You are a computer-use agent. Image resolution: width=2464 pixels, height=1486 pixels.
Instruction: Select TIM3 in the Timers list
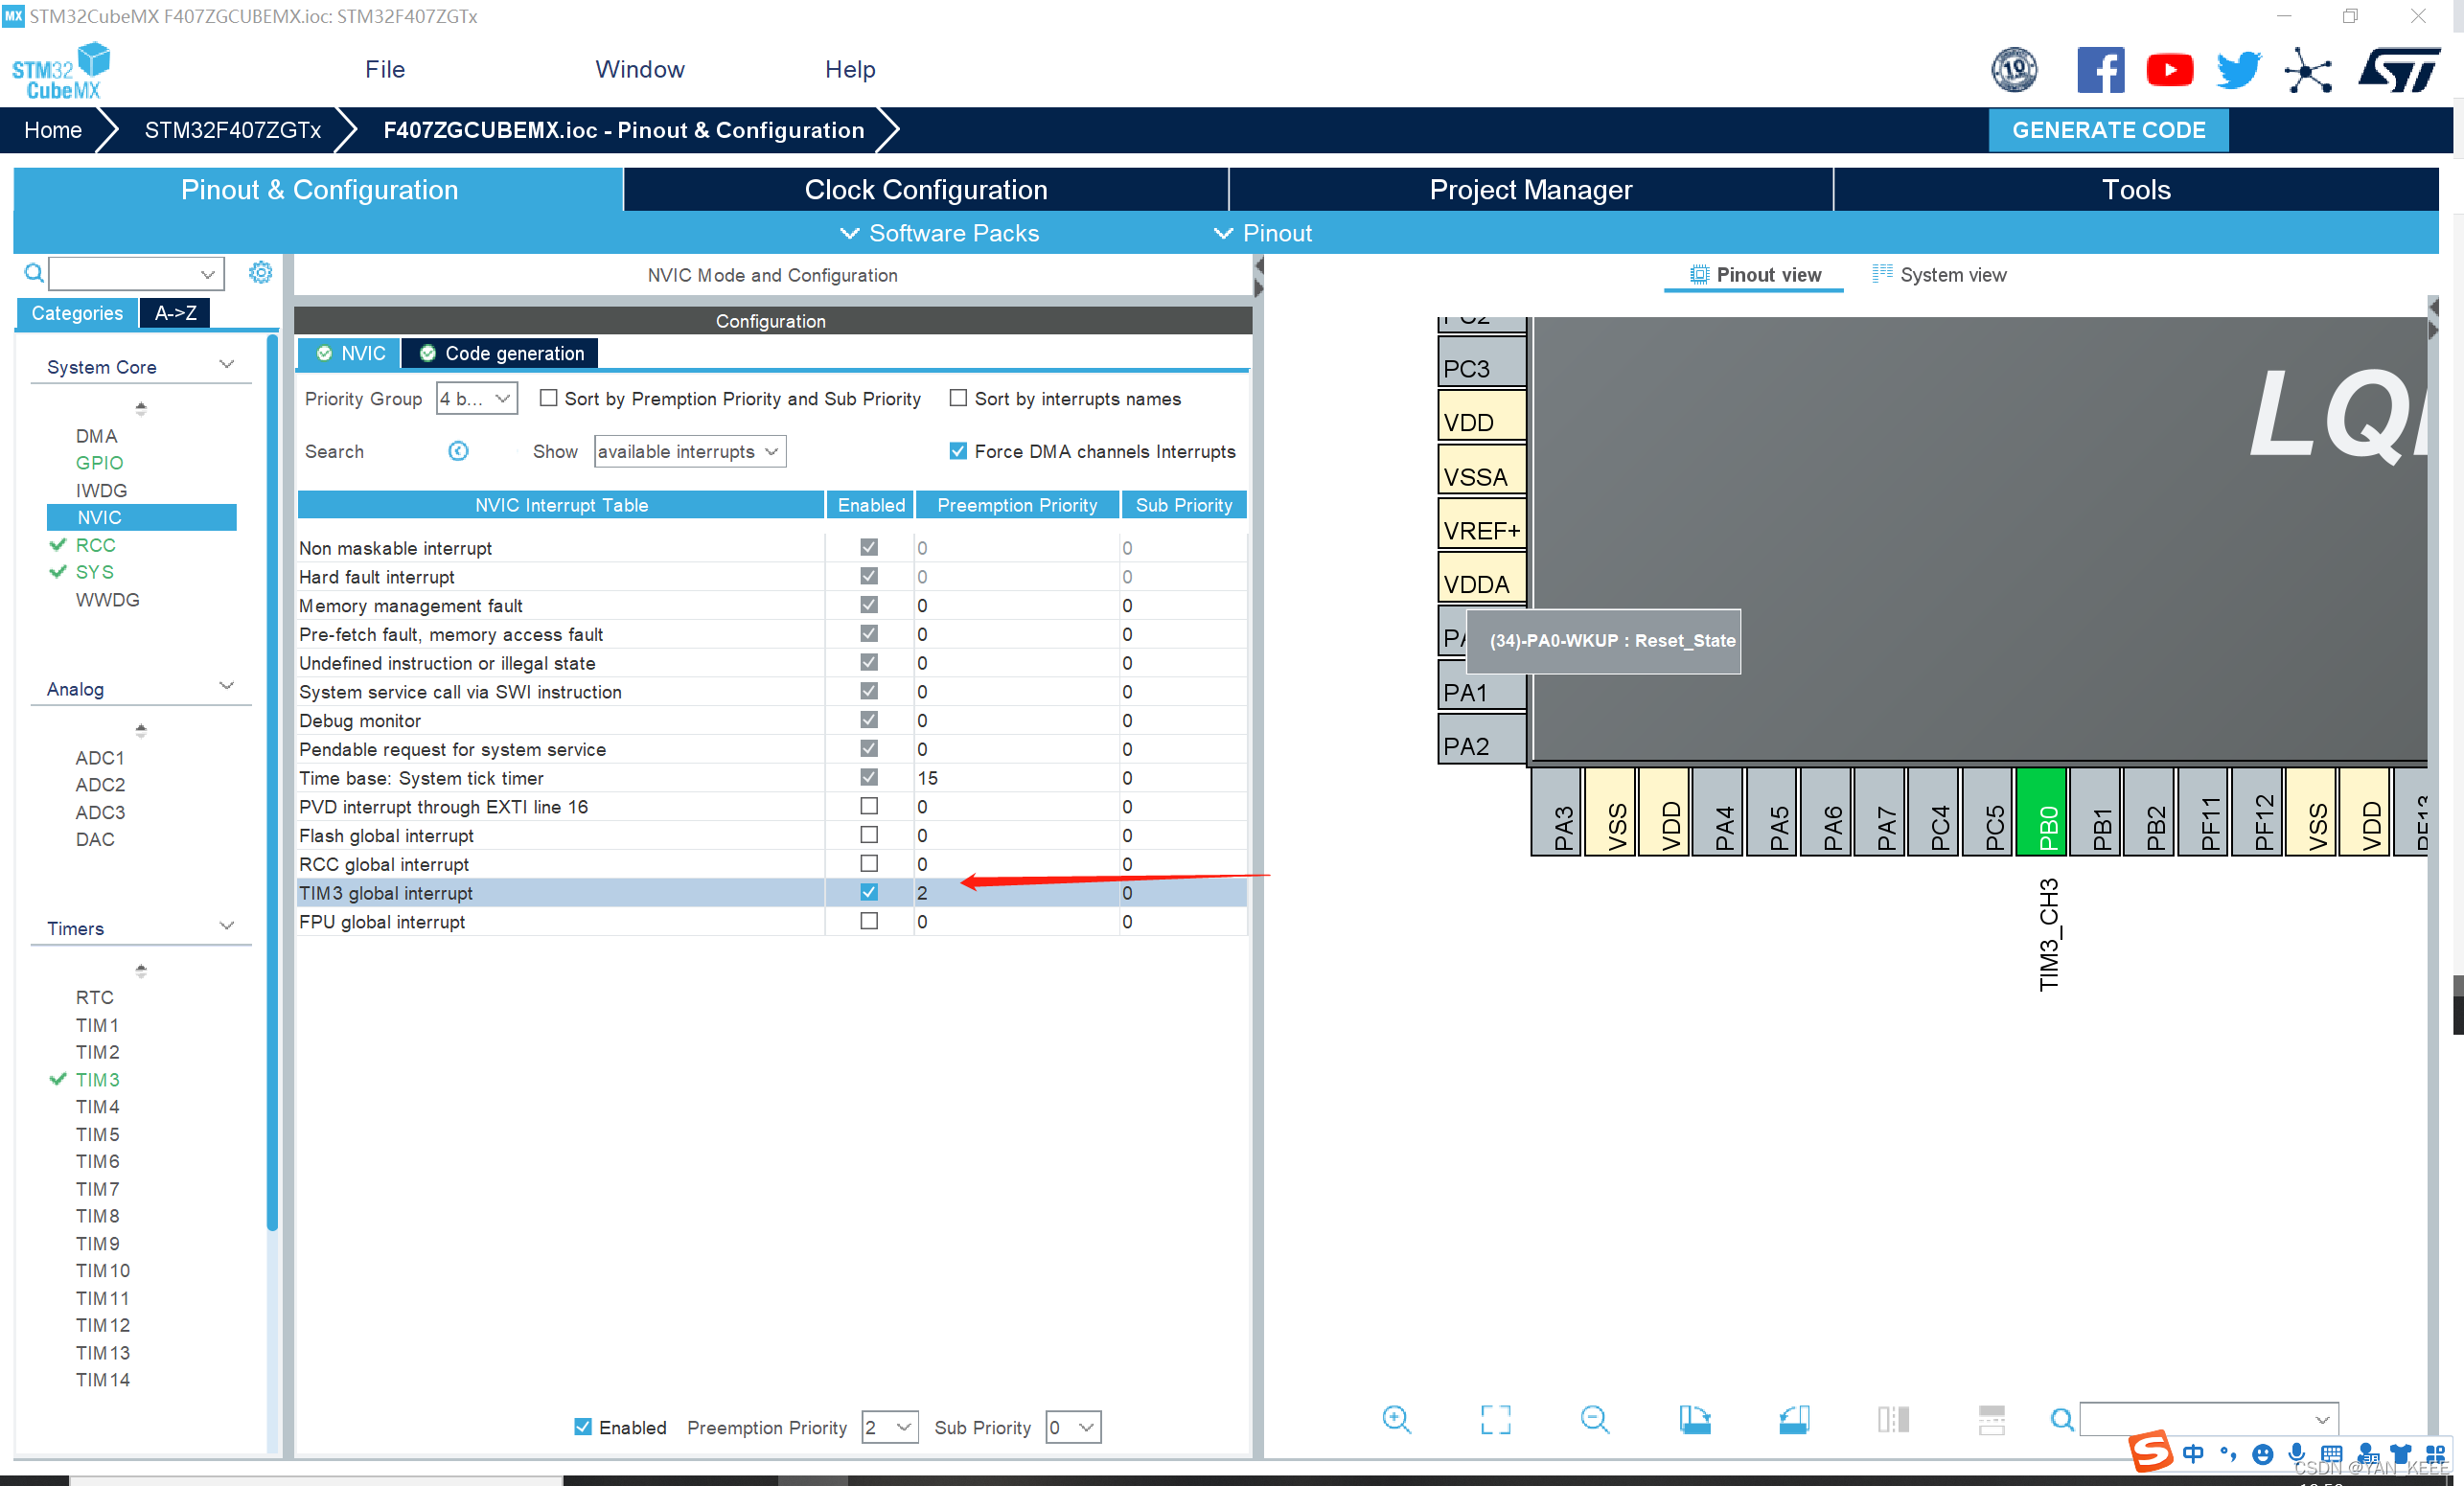click(x=98, y=1079)
